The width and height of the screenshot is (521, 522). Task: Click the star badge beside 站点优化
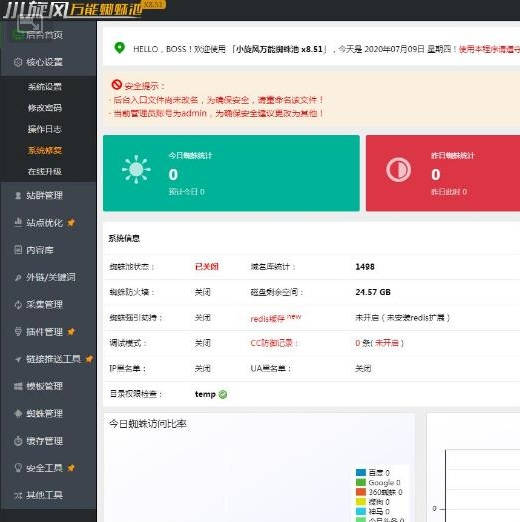coord(71,223)
